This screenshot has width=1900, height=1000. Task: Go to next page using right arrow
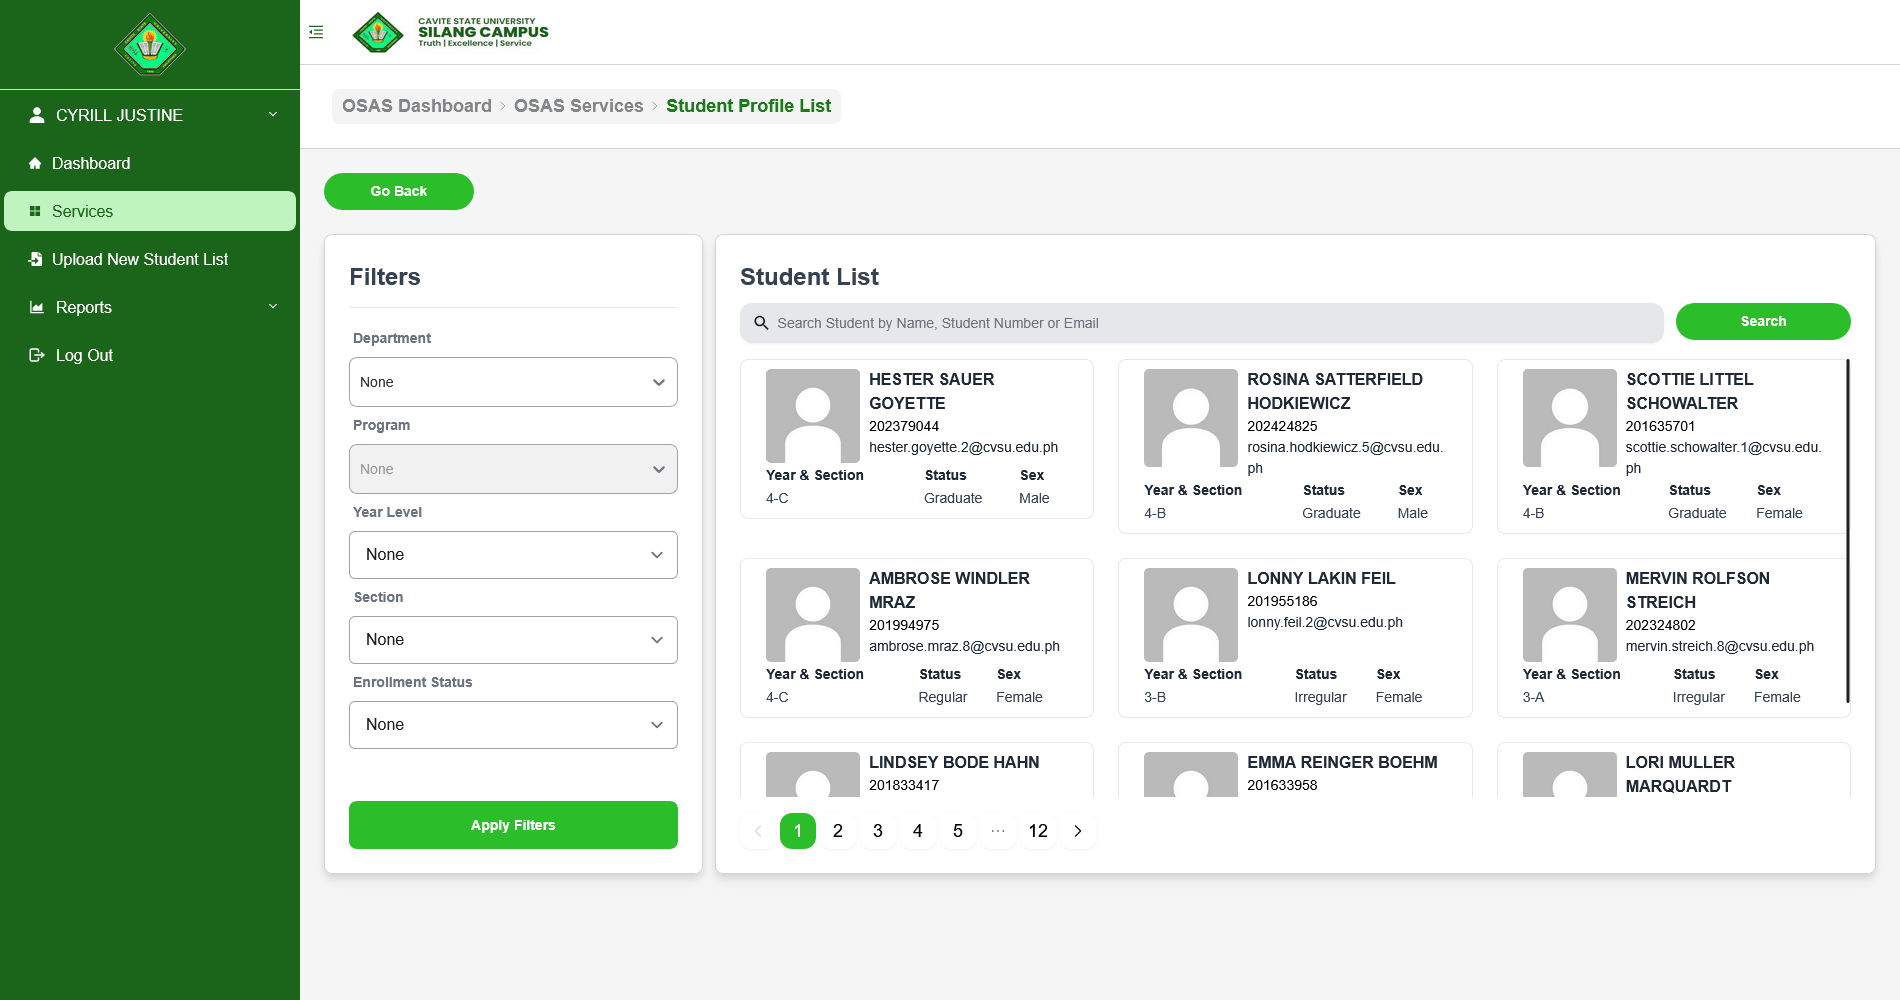pyautogui.click(x=1077, y=831)
